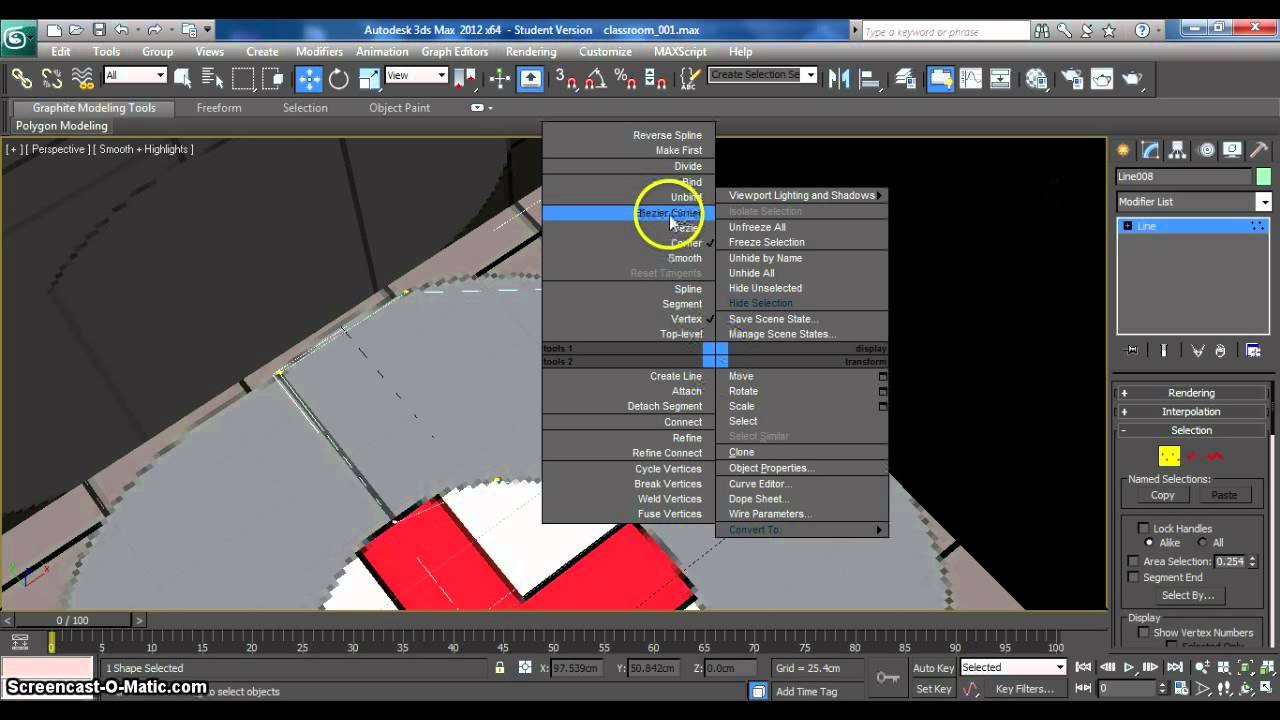Enable the Segment End checkbox
The width and height of the screenshot is (1280, 720).
(x=1133, y=578)
